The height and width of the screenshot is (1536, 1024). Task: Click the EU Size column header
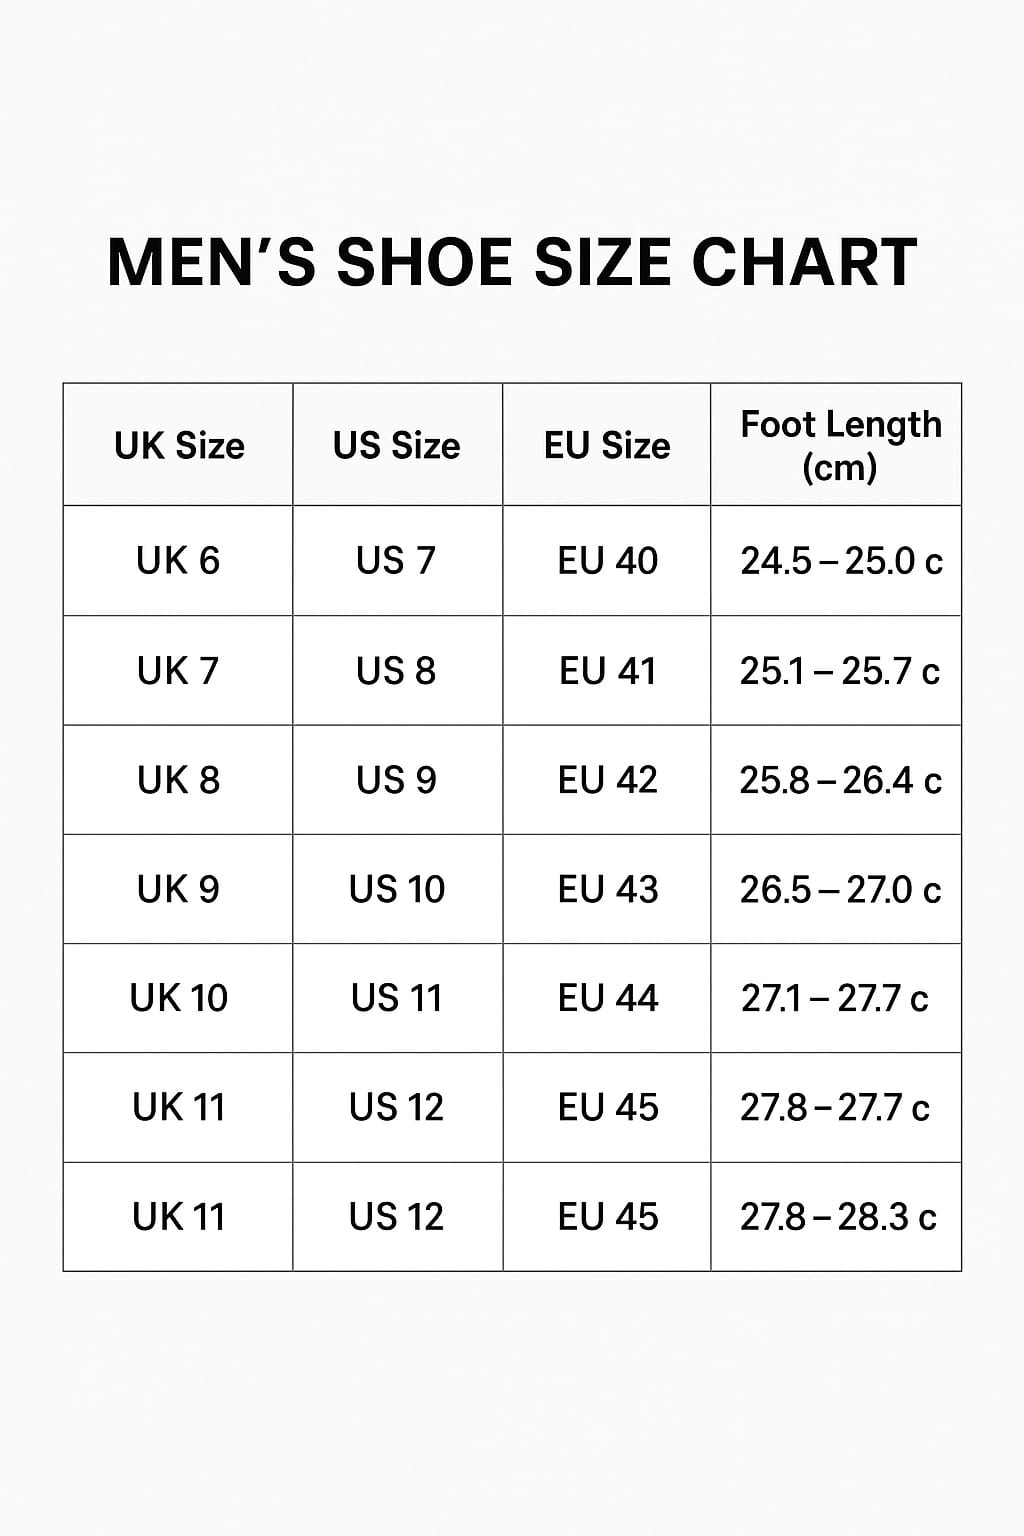click(x=607, y=445)
